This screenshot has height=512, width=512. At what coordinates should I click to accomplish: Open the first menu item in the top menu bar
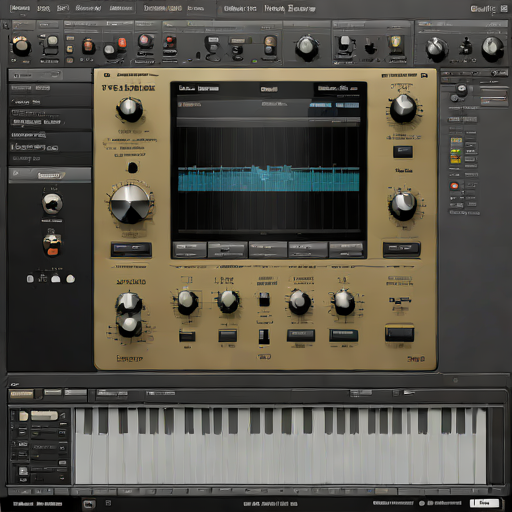[20, 8]
